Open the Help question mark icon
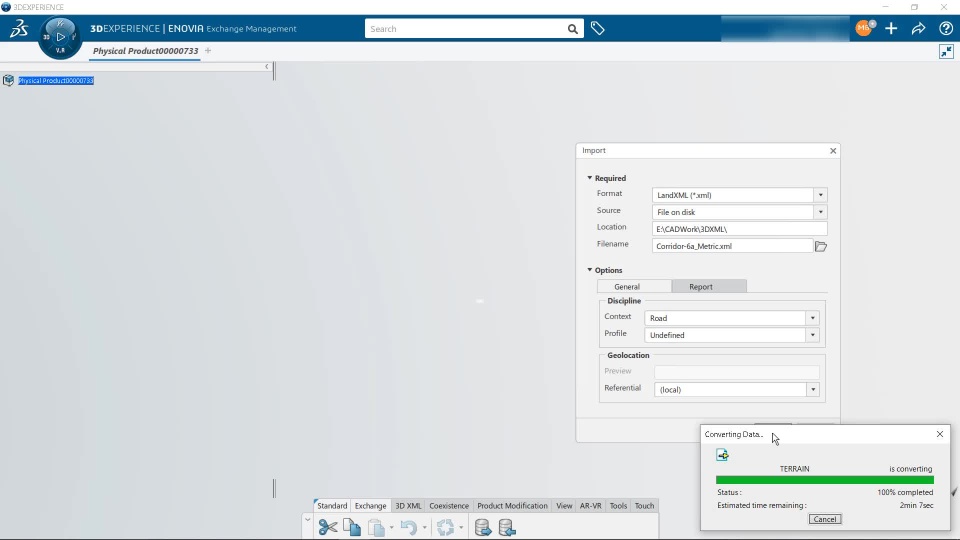This screenshot has width=960, height=540. tap(946, 28)
